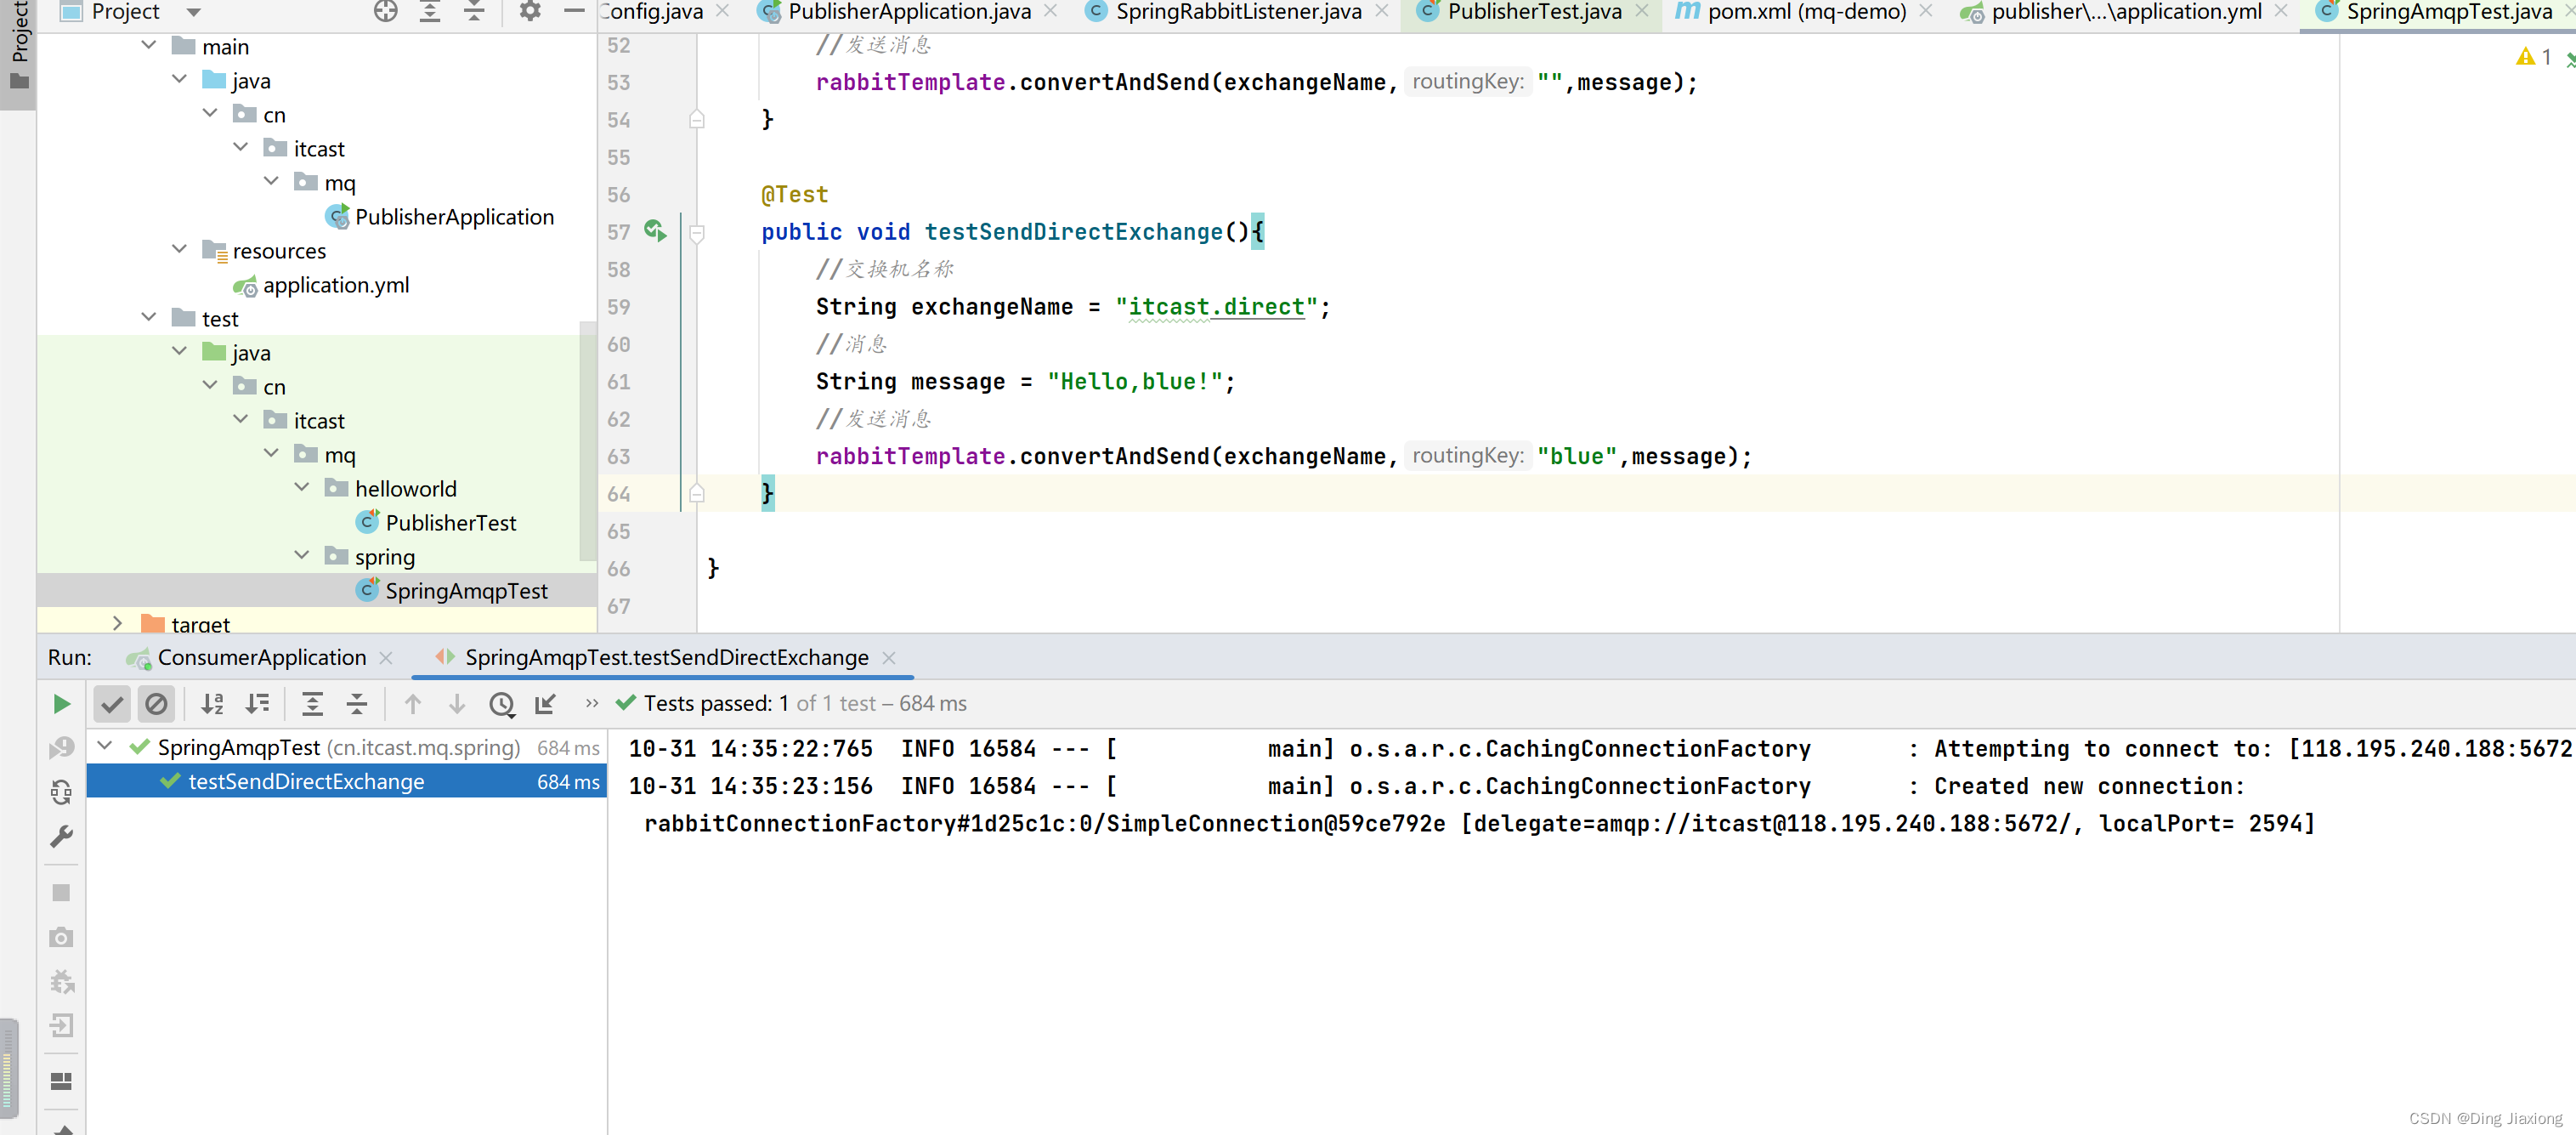The image size is (2576, 1135).
Task: Click the locate-in-project target icon
Action: click(x=385, y=11)
